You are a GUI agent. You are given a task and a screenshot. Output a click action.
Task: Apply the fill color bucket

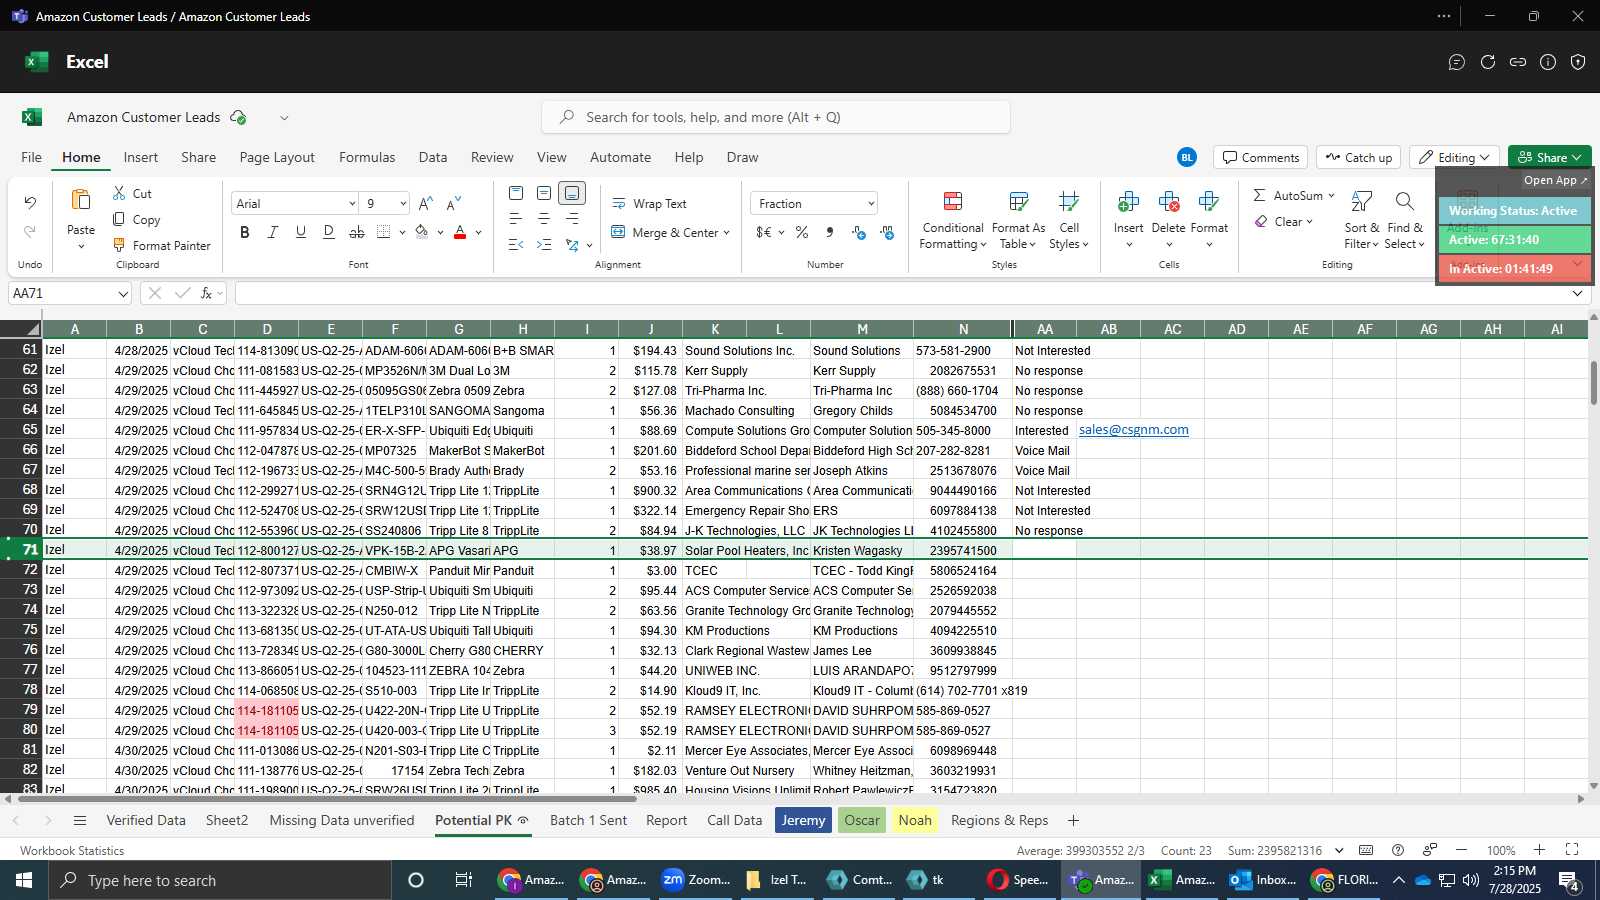tap(422, 232)
